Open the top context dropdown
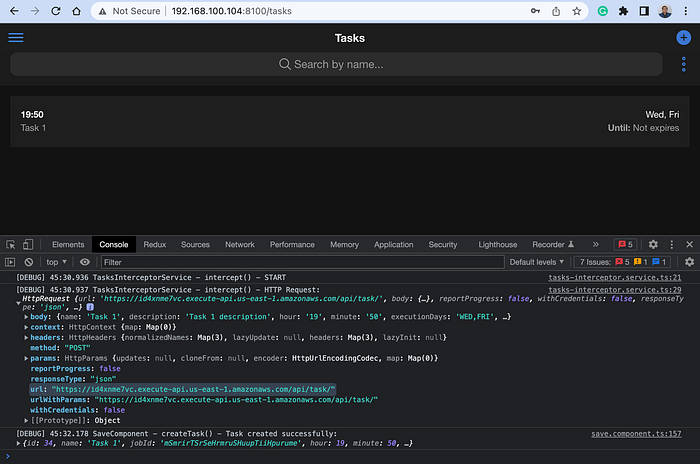Screen dimensions: 700x464 click(x=57, y=262)
